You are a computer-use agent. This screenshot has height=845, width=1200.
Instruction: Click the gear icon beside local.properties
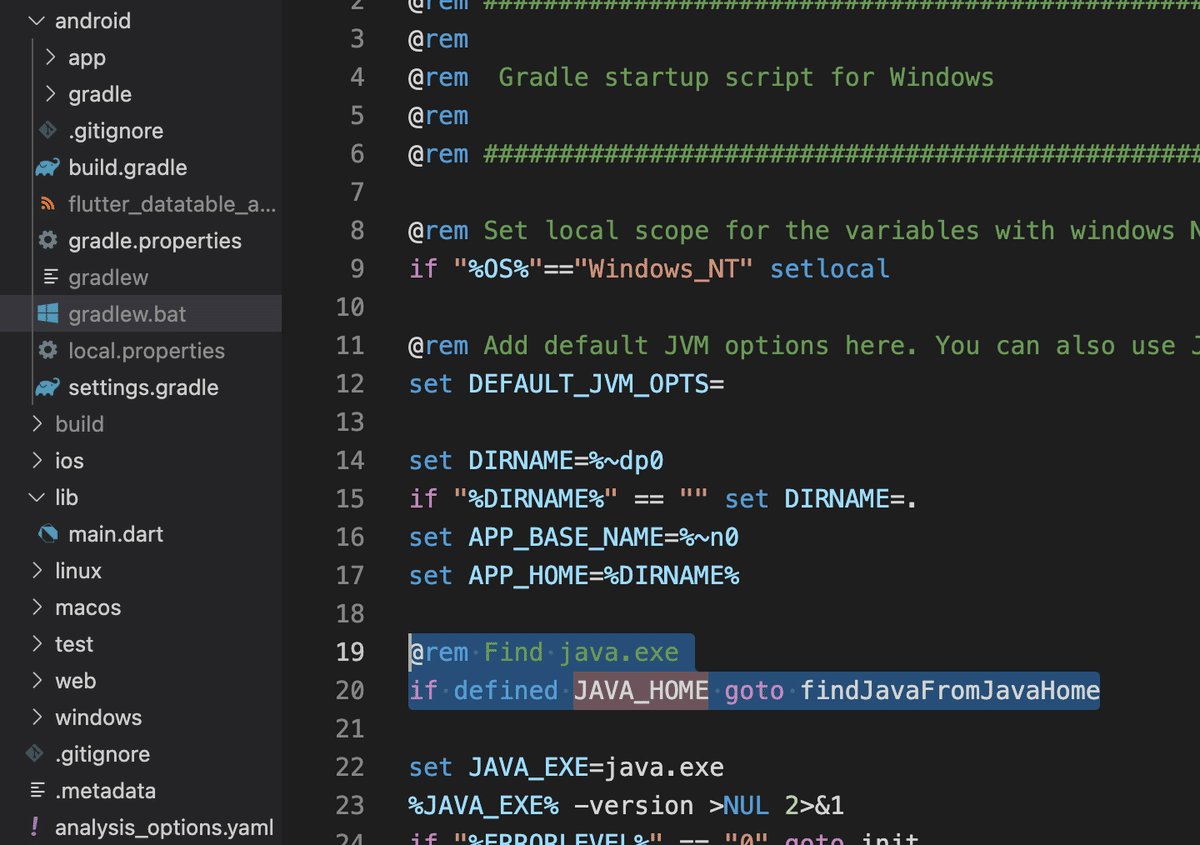[x=47, y=350]
